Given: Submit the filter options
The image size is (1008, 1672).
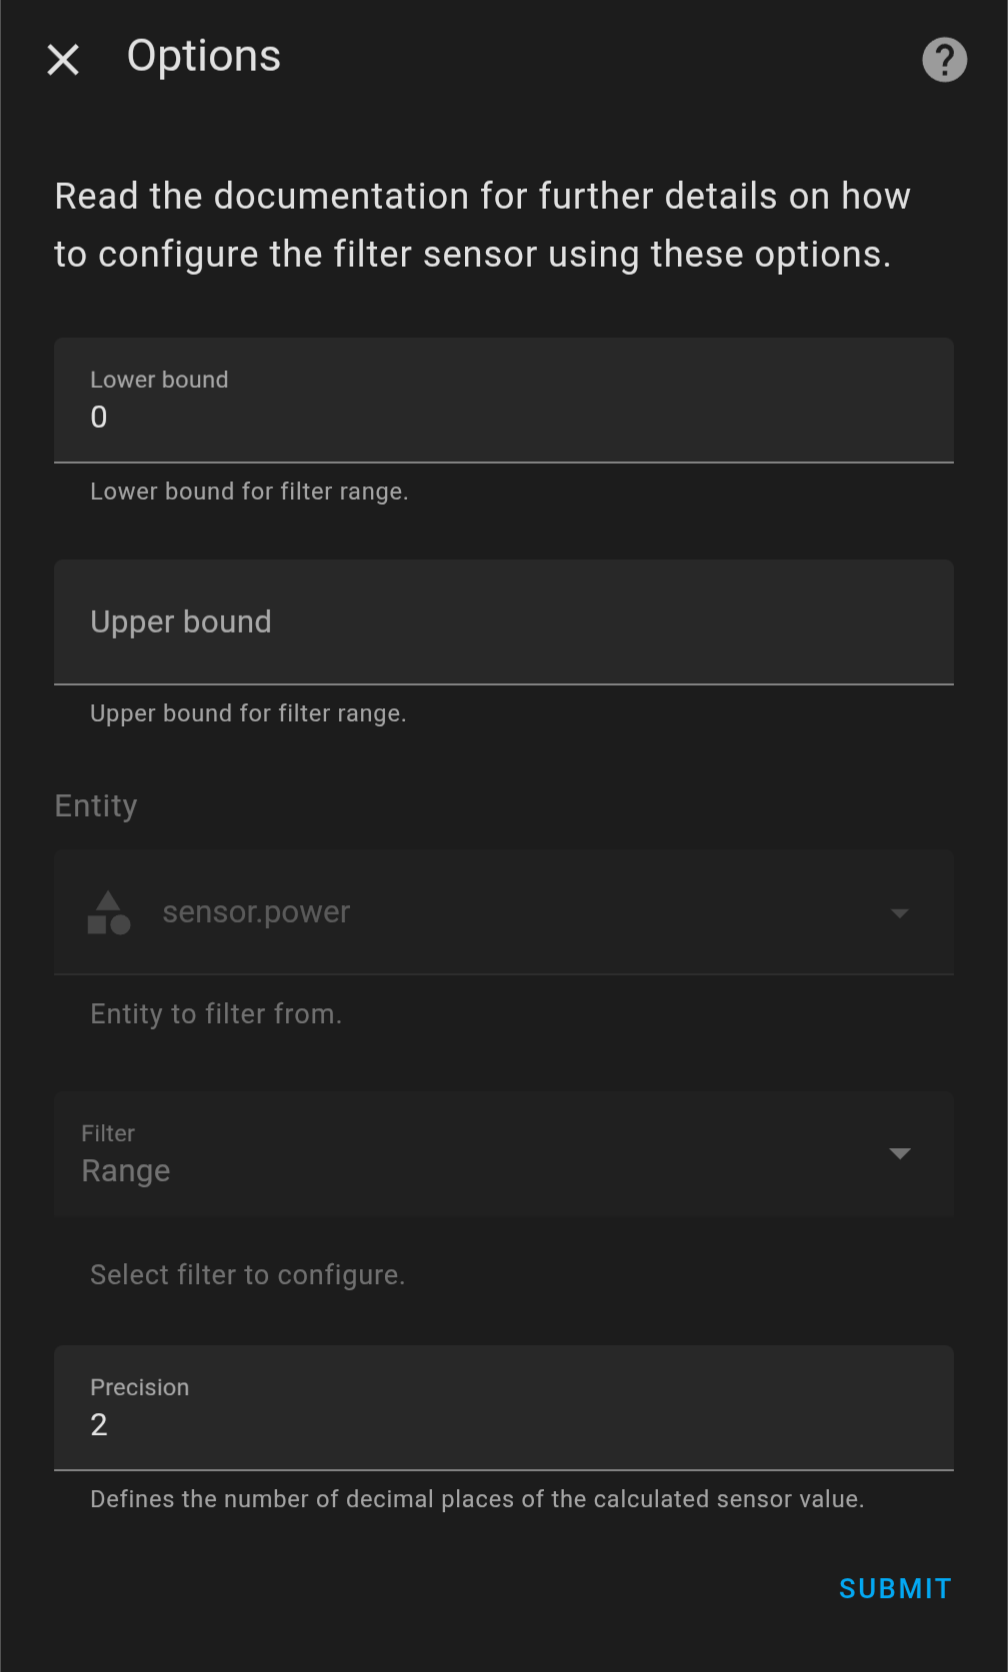Looking at the screenshot, I should tap(895, 1588).
